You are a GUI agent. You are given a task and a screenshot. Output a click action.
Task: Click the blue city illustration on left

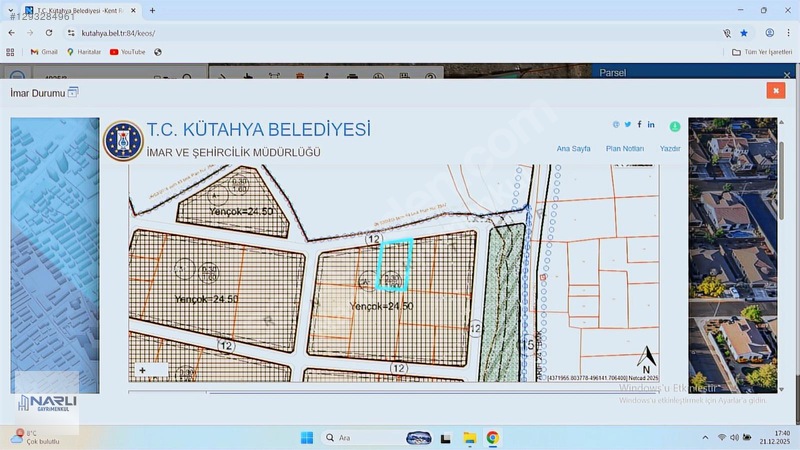click(x=55, y=255)
